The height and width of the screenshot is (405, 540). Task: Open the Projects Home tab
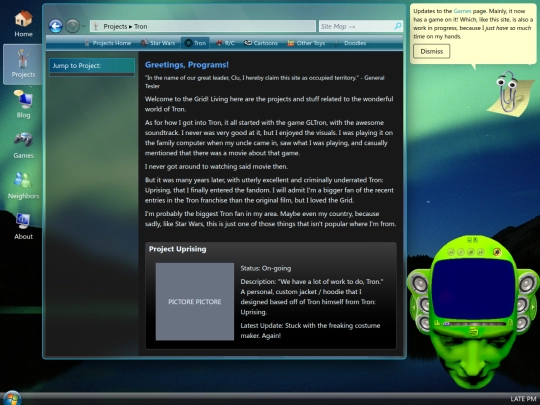(x=107, y=43)
